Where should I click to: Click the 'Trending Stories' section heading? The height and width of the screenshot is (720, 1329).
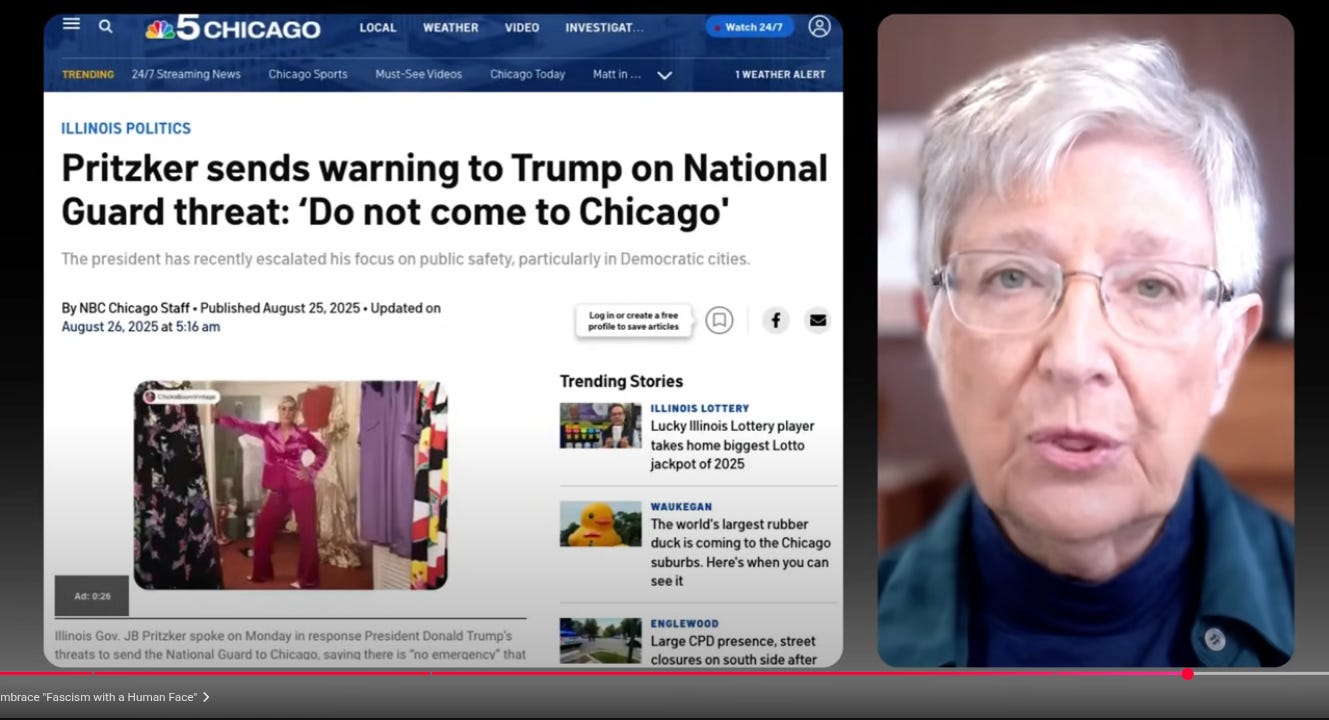click(x=621, y=381)
